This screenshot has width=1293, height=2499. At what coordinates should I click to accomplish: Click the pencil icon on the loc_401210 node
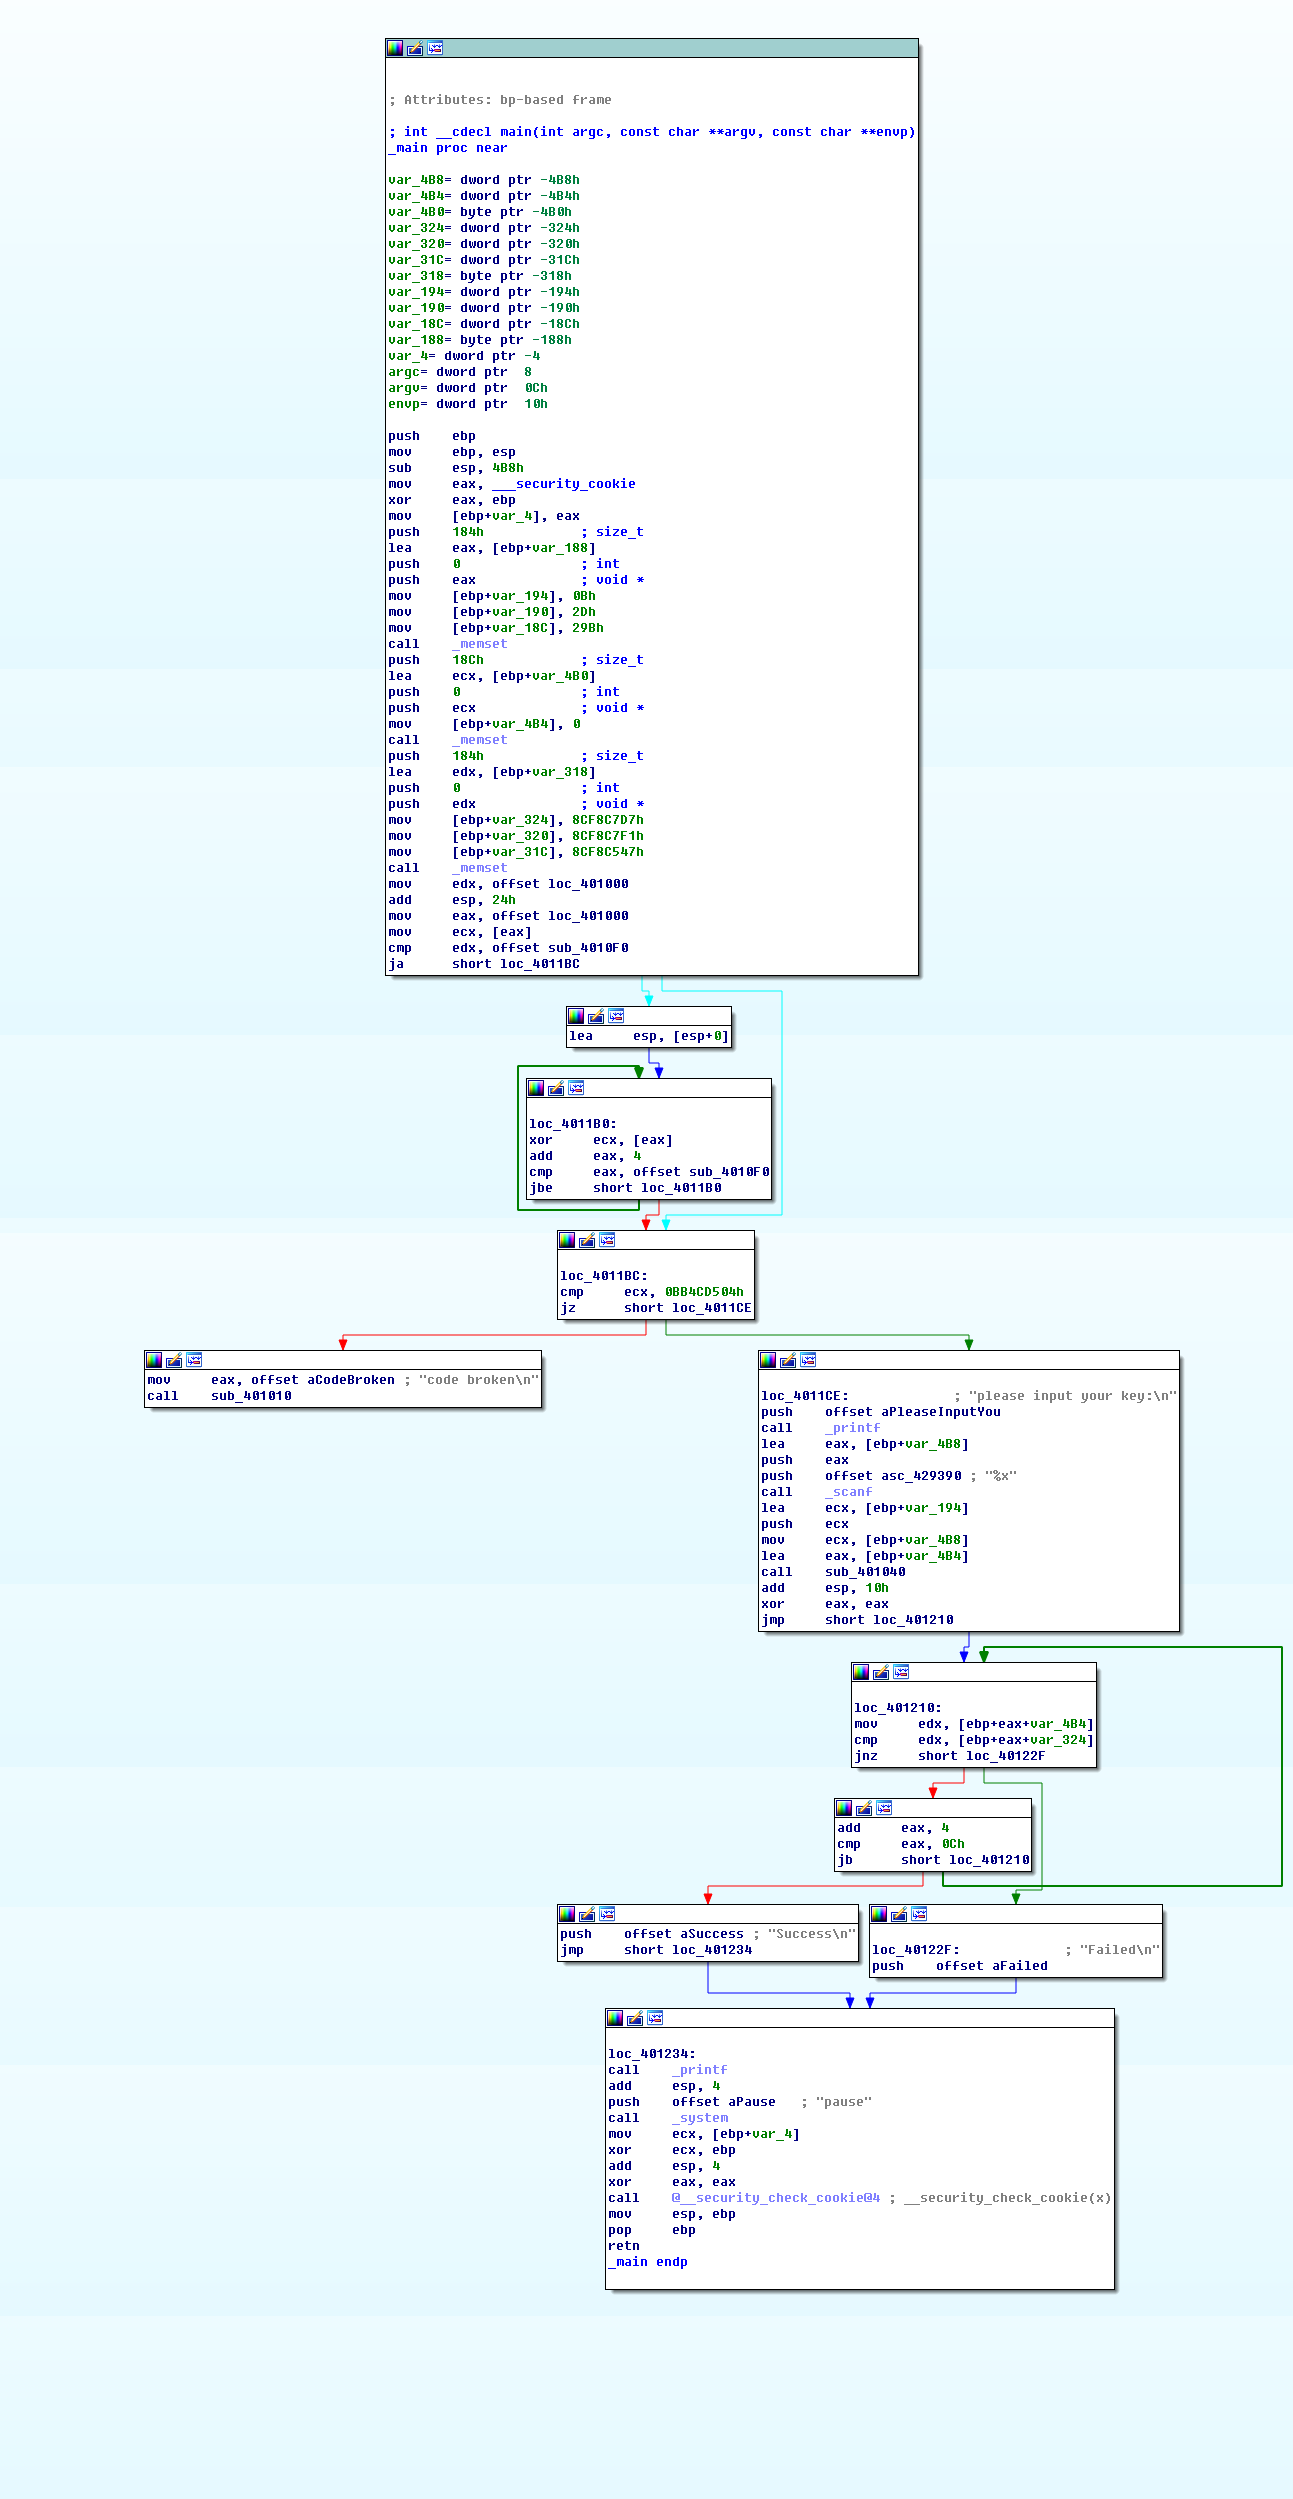(881, 1672)
